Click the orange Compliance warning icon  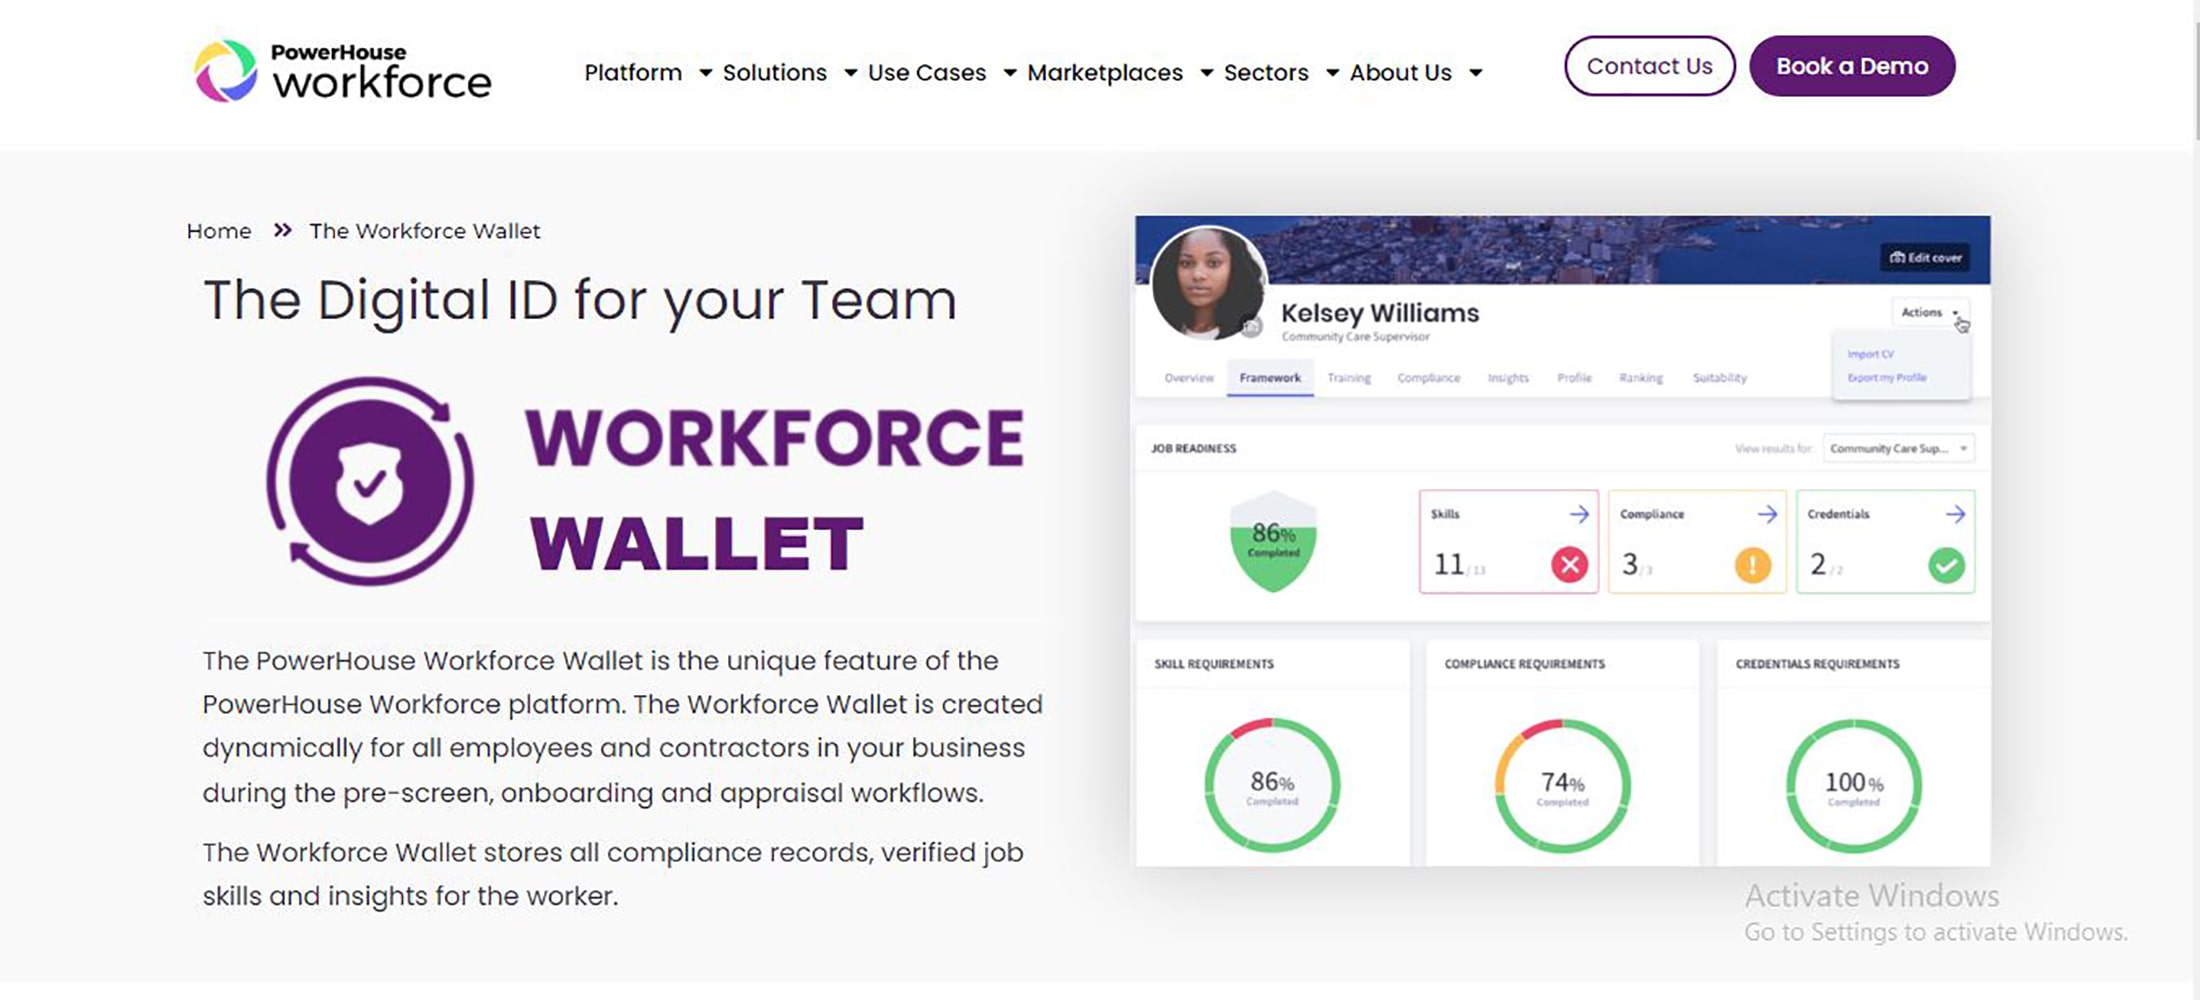(x=1752, y=565)
